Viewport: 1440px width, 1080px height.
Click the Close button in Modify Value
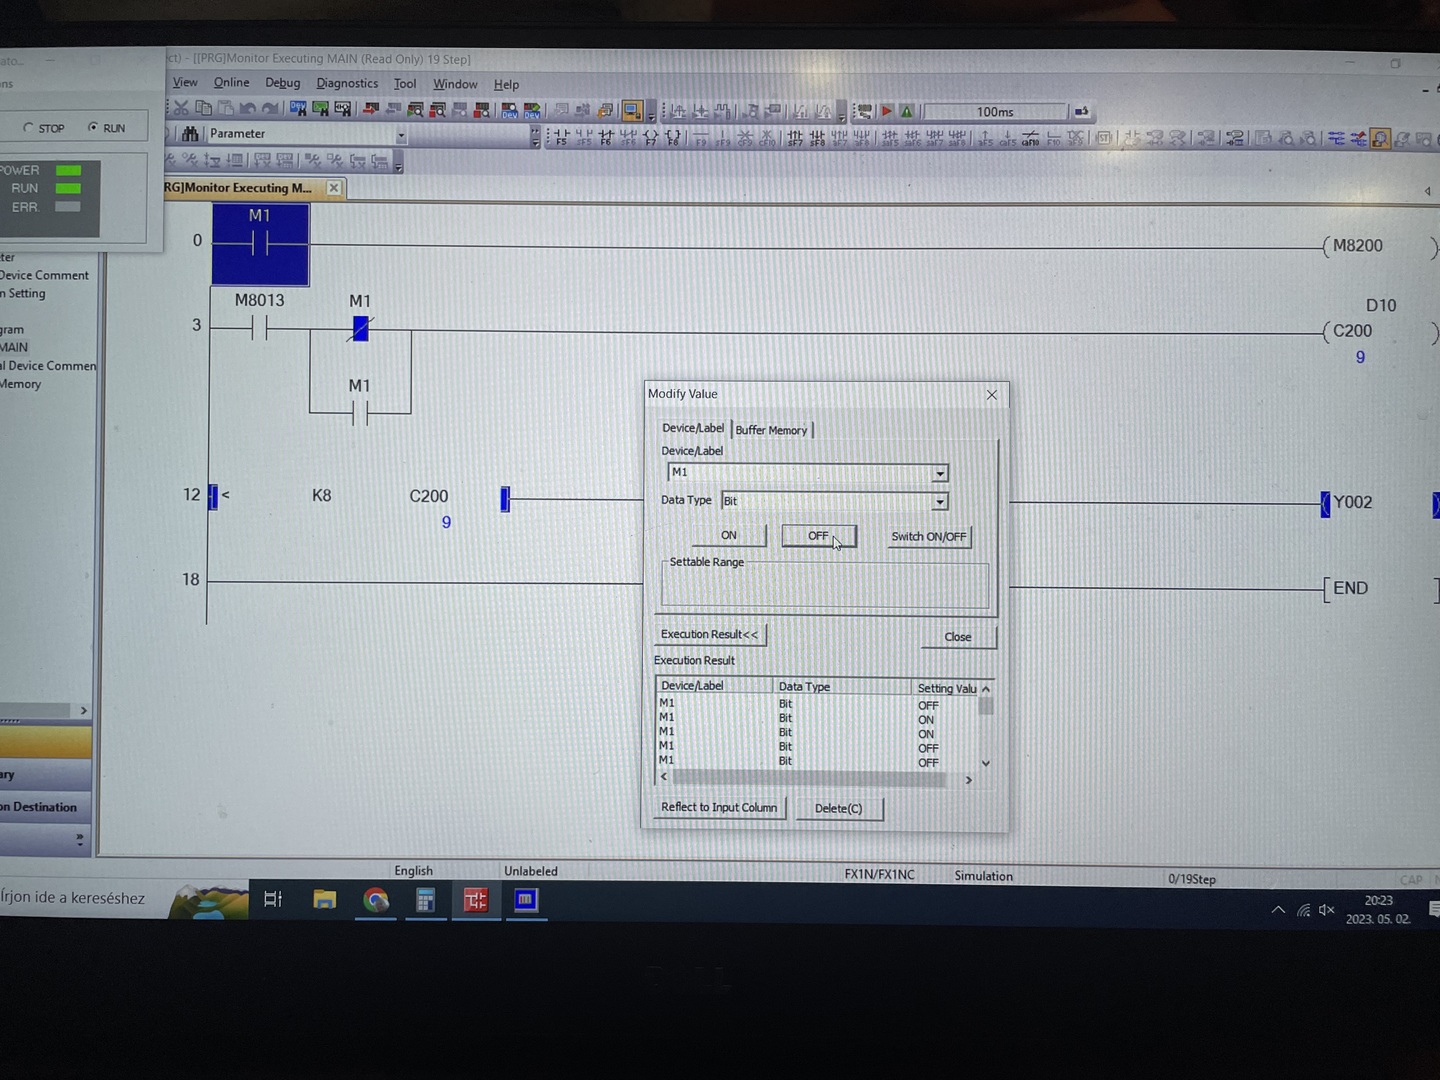(958, 637)
